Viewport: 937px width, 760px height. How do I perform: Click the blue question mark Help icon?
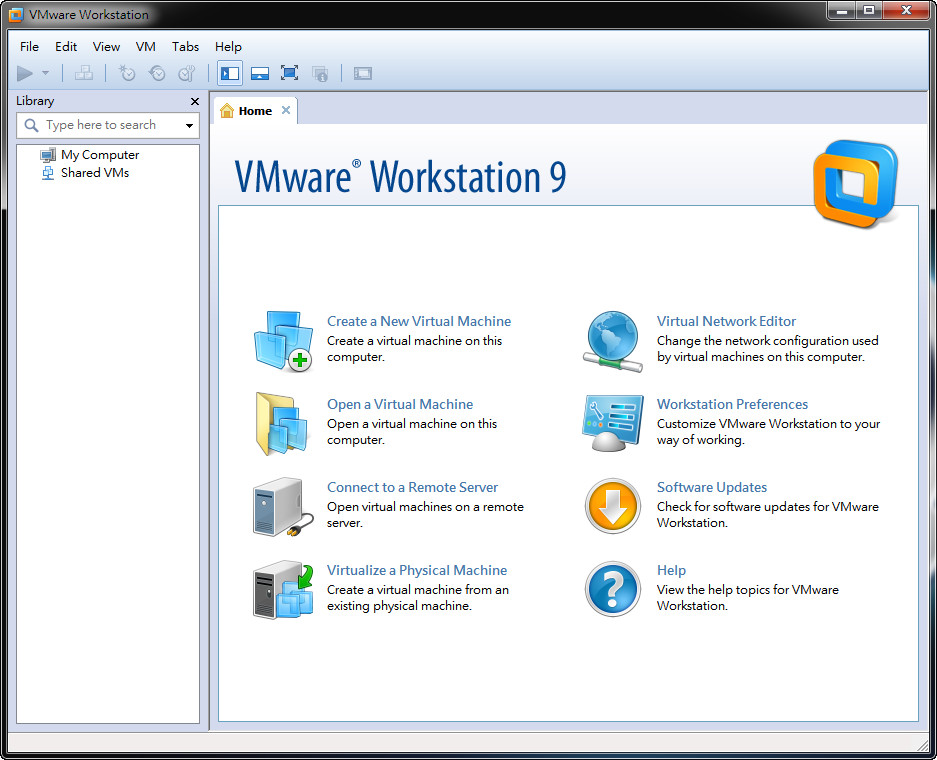point(613,589)
